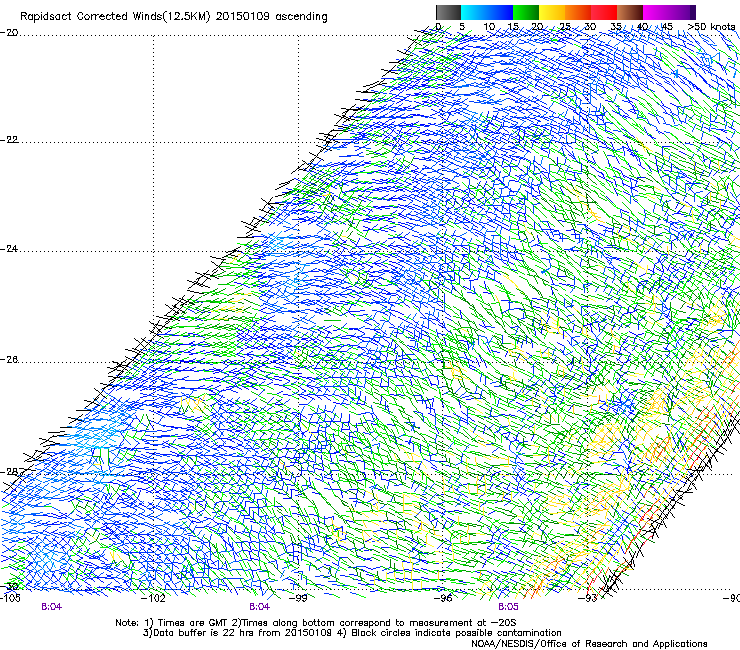Click the word "ascending" in the title
This screenshot has height=650, width=740.
[301, 17]
